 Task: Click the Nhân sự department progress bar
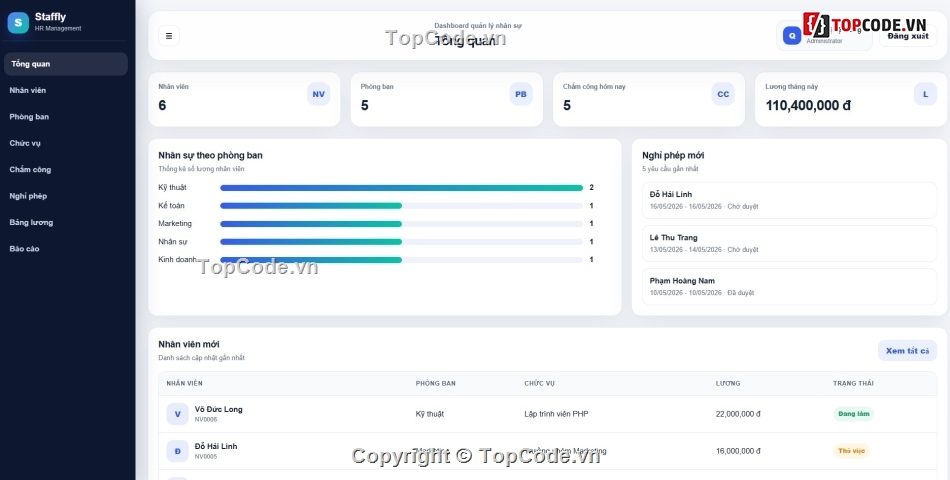point(401,242)
